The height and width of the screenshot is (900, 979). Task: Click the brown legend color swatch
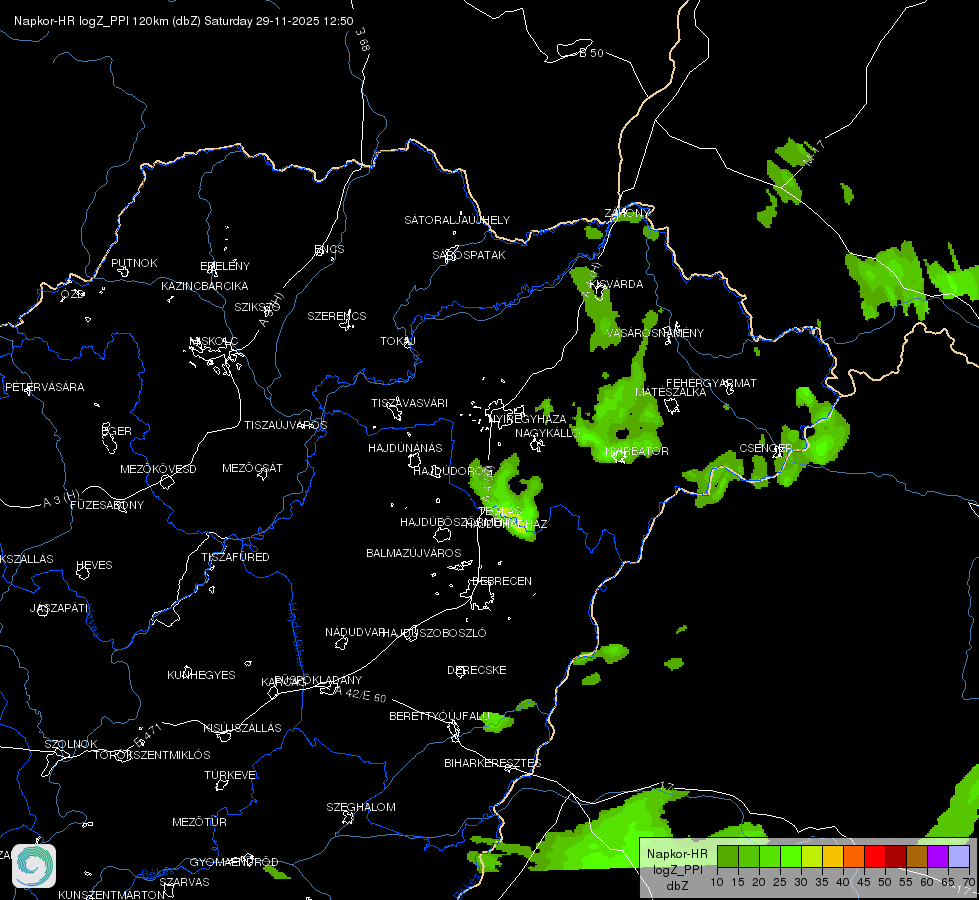coord(917,856)
